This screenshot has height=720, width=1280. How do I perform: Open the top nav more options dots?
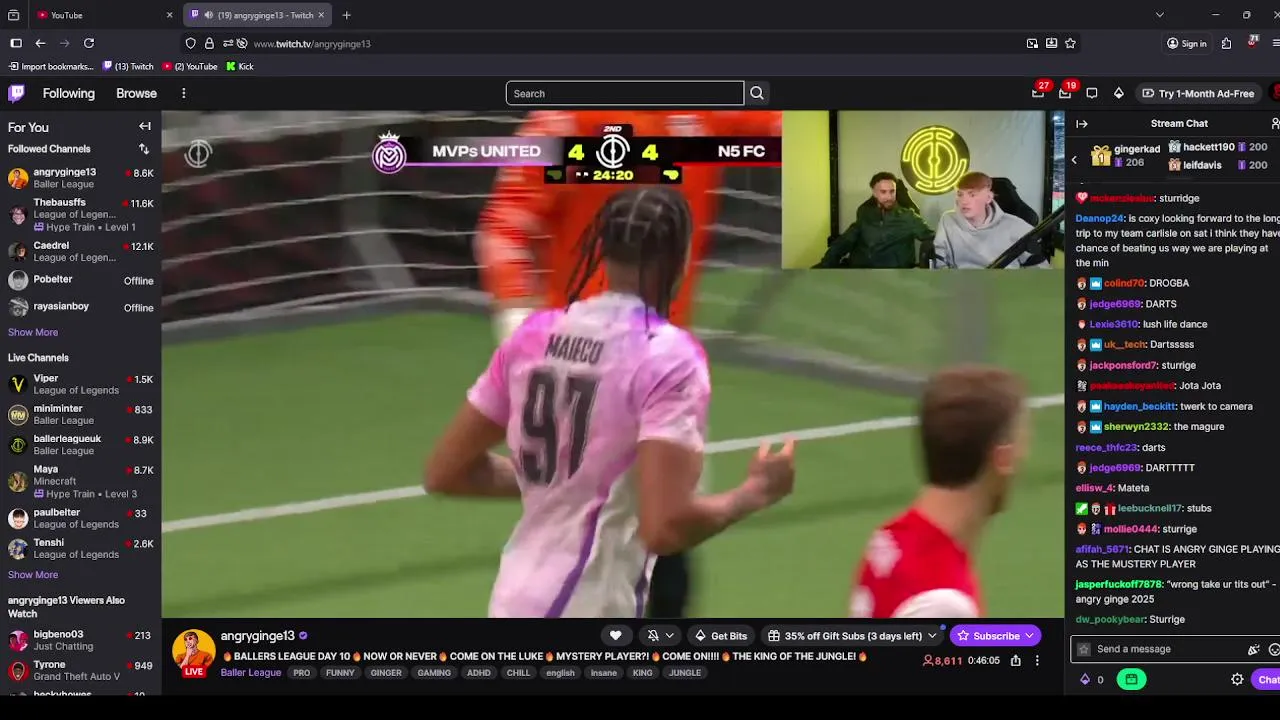coord(183,93)
